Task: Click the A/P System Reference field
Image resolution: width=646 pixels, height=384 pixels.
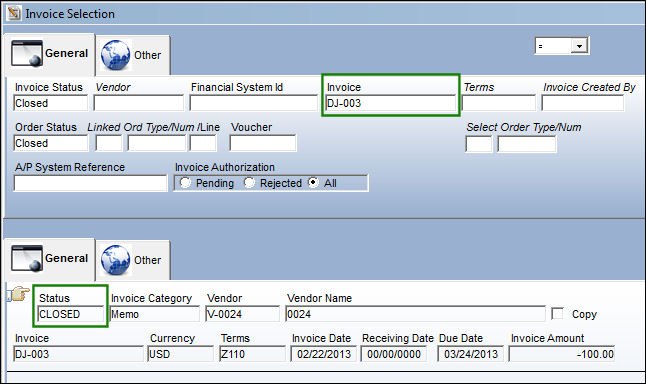Action: coord(90,183)
